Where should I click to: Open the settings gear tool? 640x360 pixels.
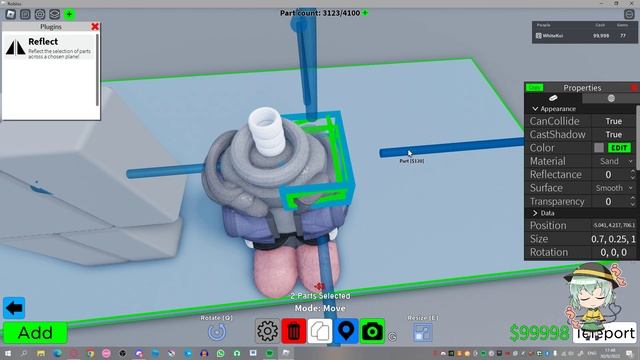267,331
